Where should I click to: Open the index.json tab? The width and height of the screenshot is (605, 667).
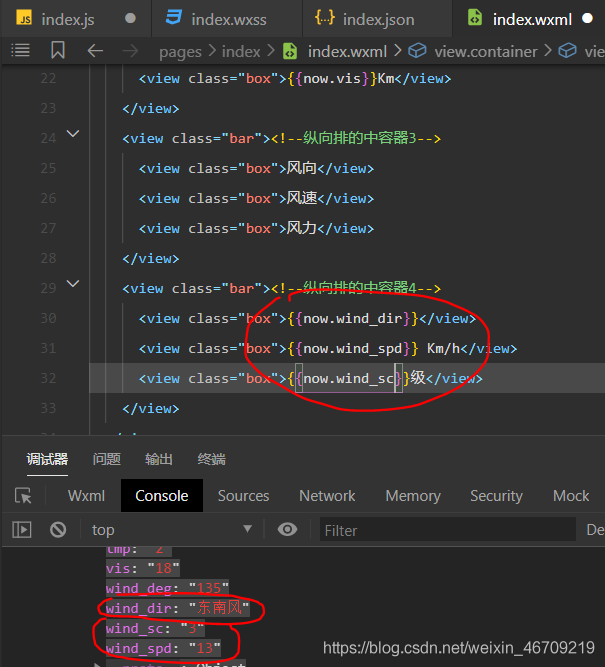(377, 19)
